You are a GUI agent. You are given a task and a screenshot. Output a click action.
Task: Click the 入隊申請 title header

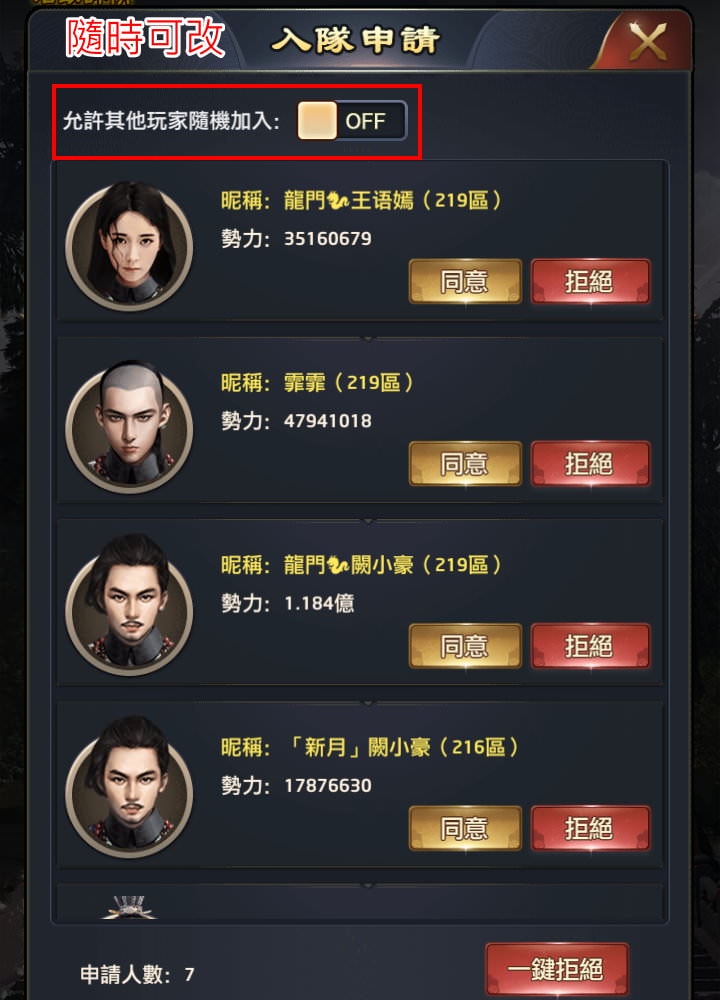pyautogui.click(x=356, y=40)
